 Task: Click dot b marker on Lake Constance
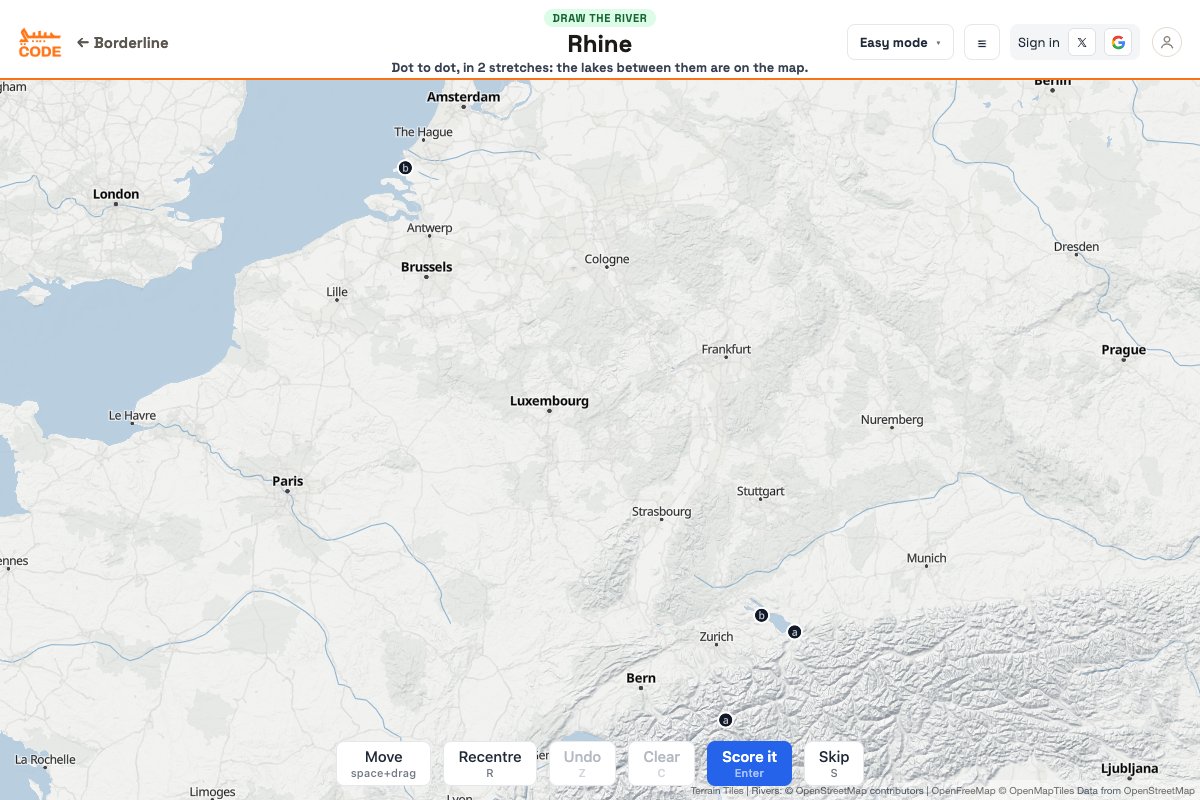click(761, 616)
